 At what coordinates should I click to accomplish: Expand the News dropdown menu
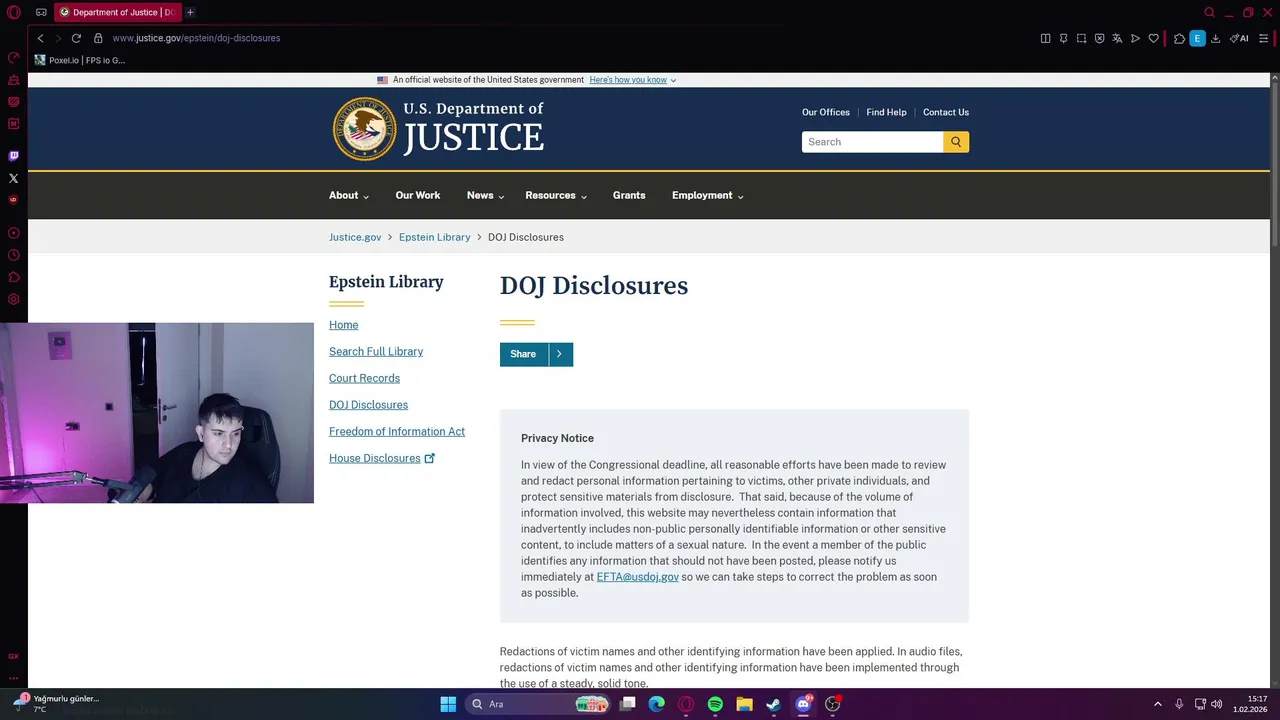(x=485, y=195)
